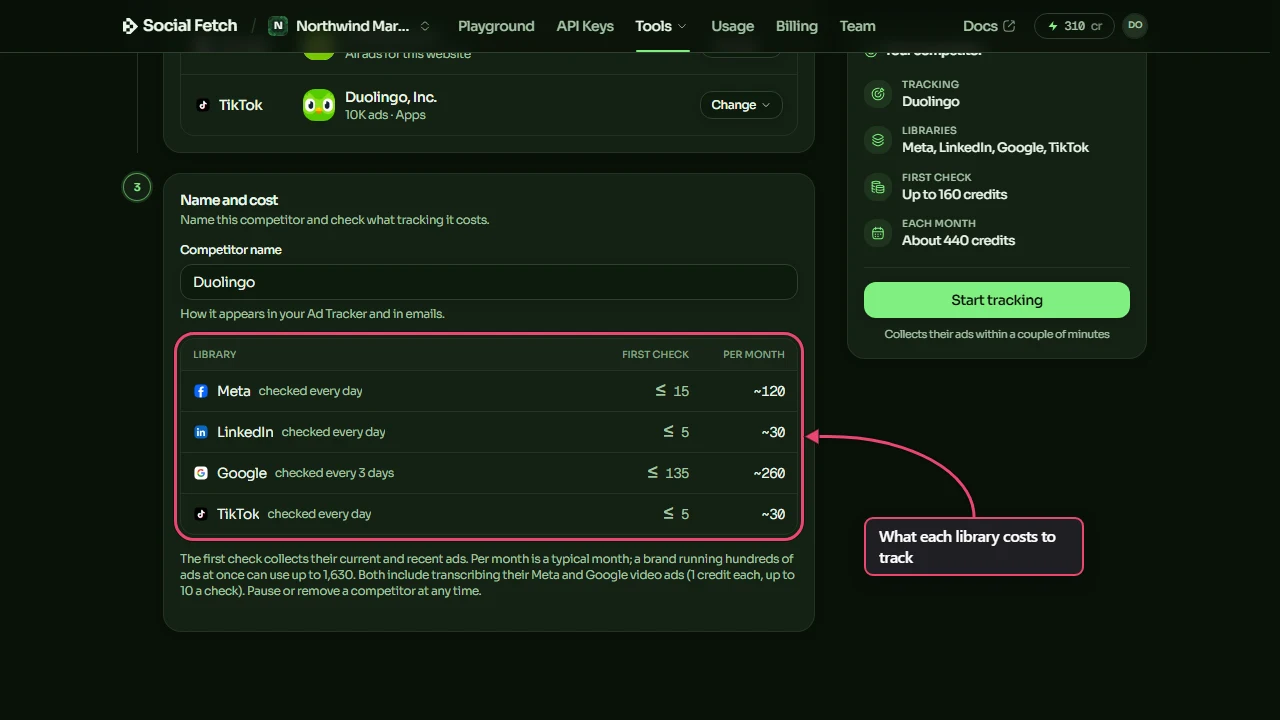Click the Docs external-link arrow icon
The image size is (1280, 720).
[x=1009, y=26]
